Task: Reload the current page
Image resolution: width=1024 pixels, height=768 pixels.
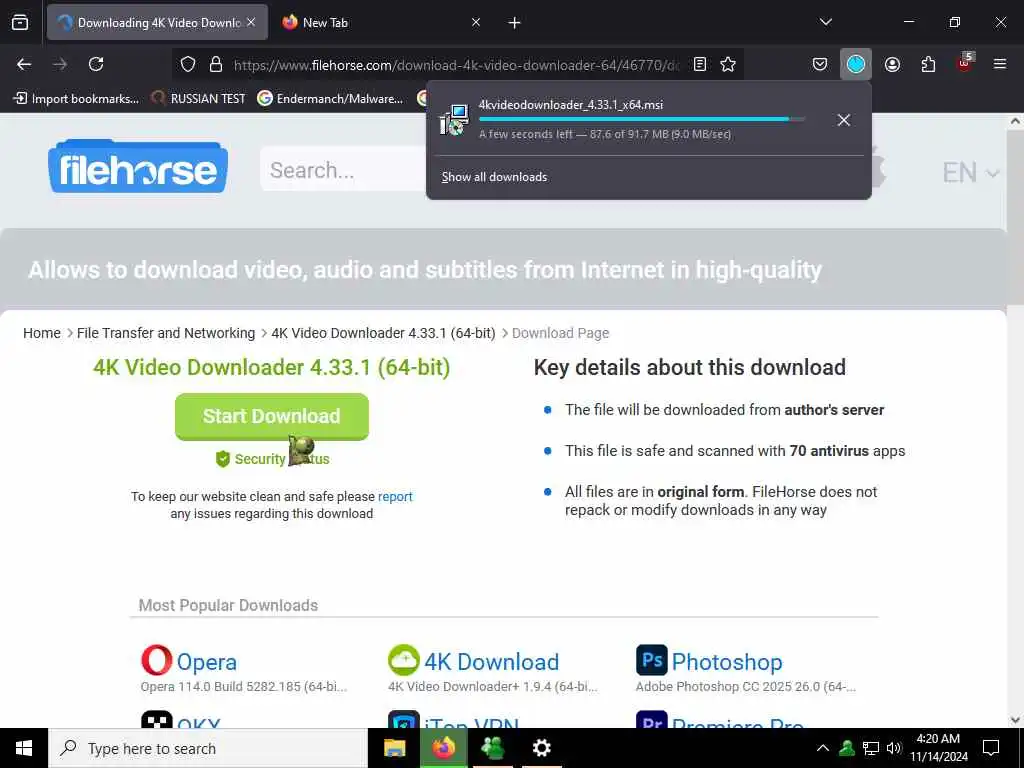Action: (x=96, y=64)
